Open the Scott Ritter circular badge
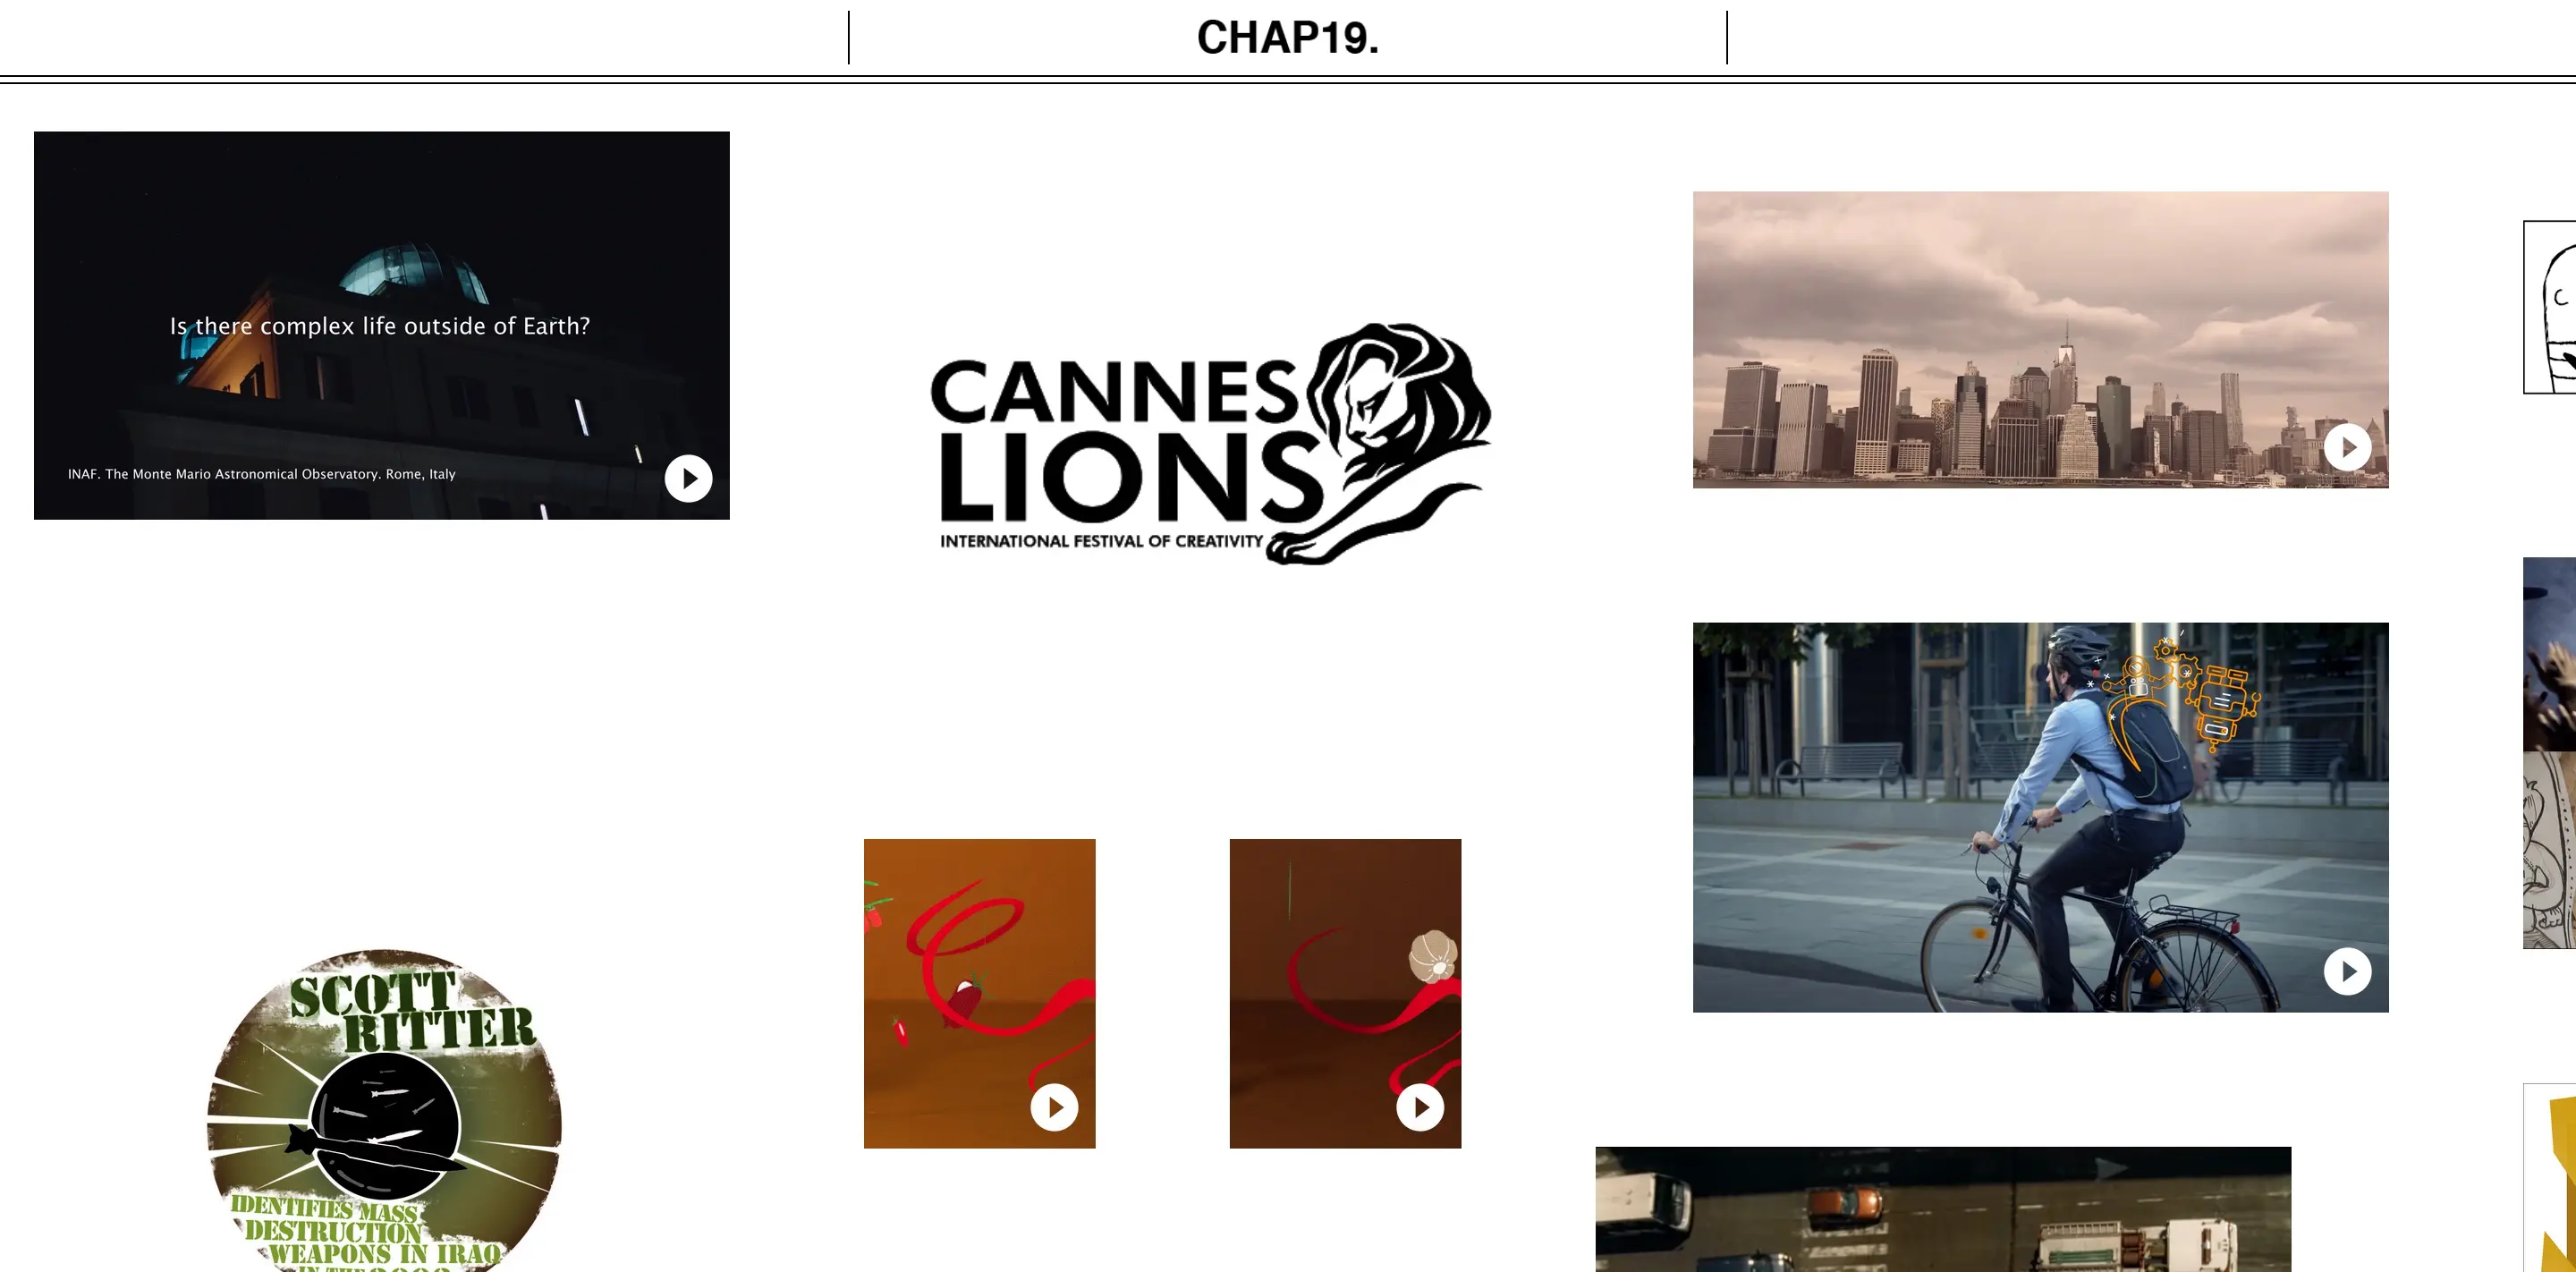This screenshot has width=2576, height=1272. pos(384,1110)
